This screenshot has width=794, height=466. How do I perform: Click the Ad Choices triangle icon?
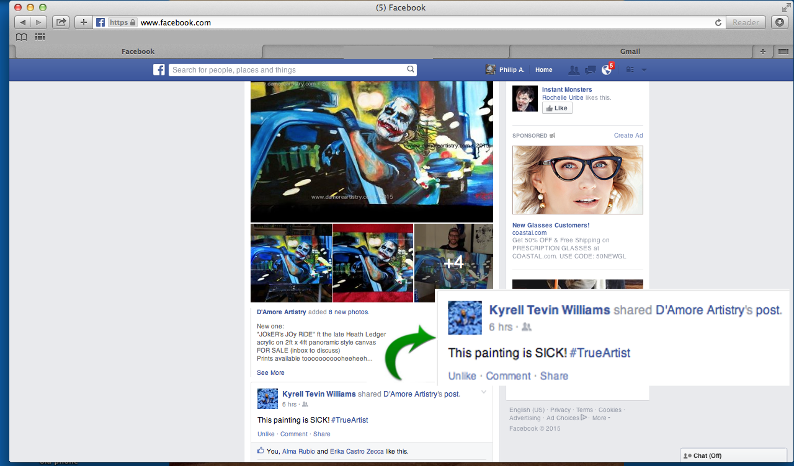584,417
